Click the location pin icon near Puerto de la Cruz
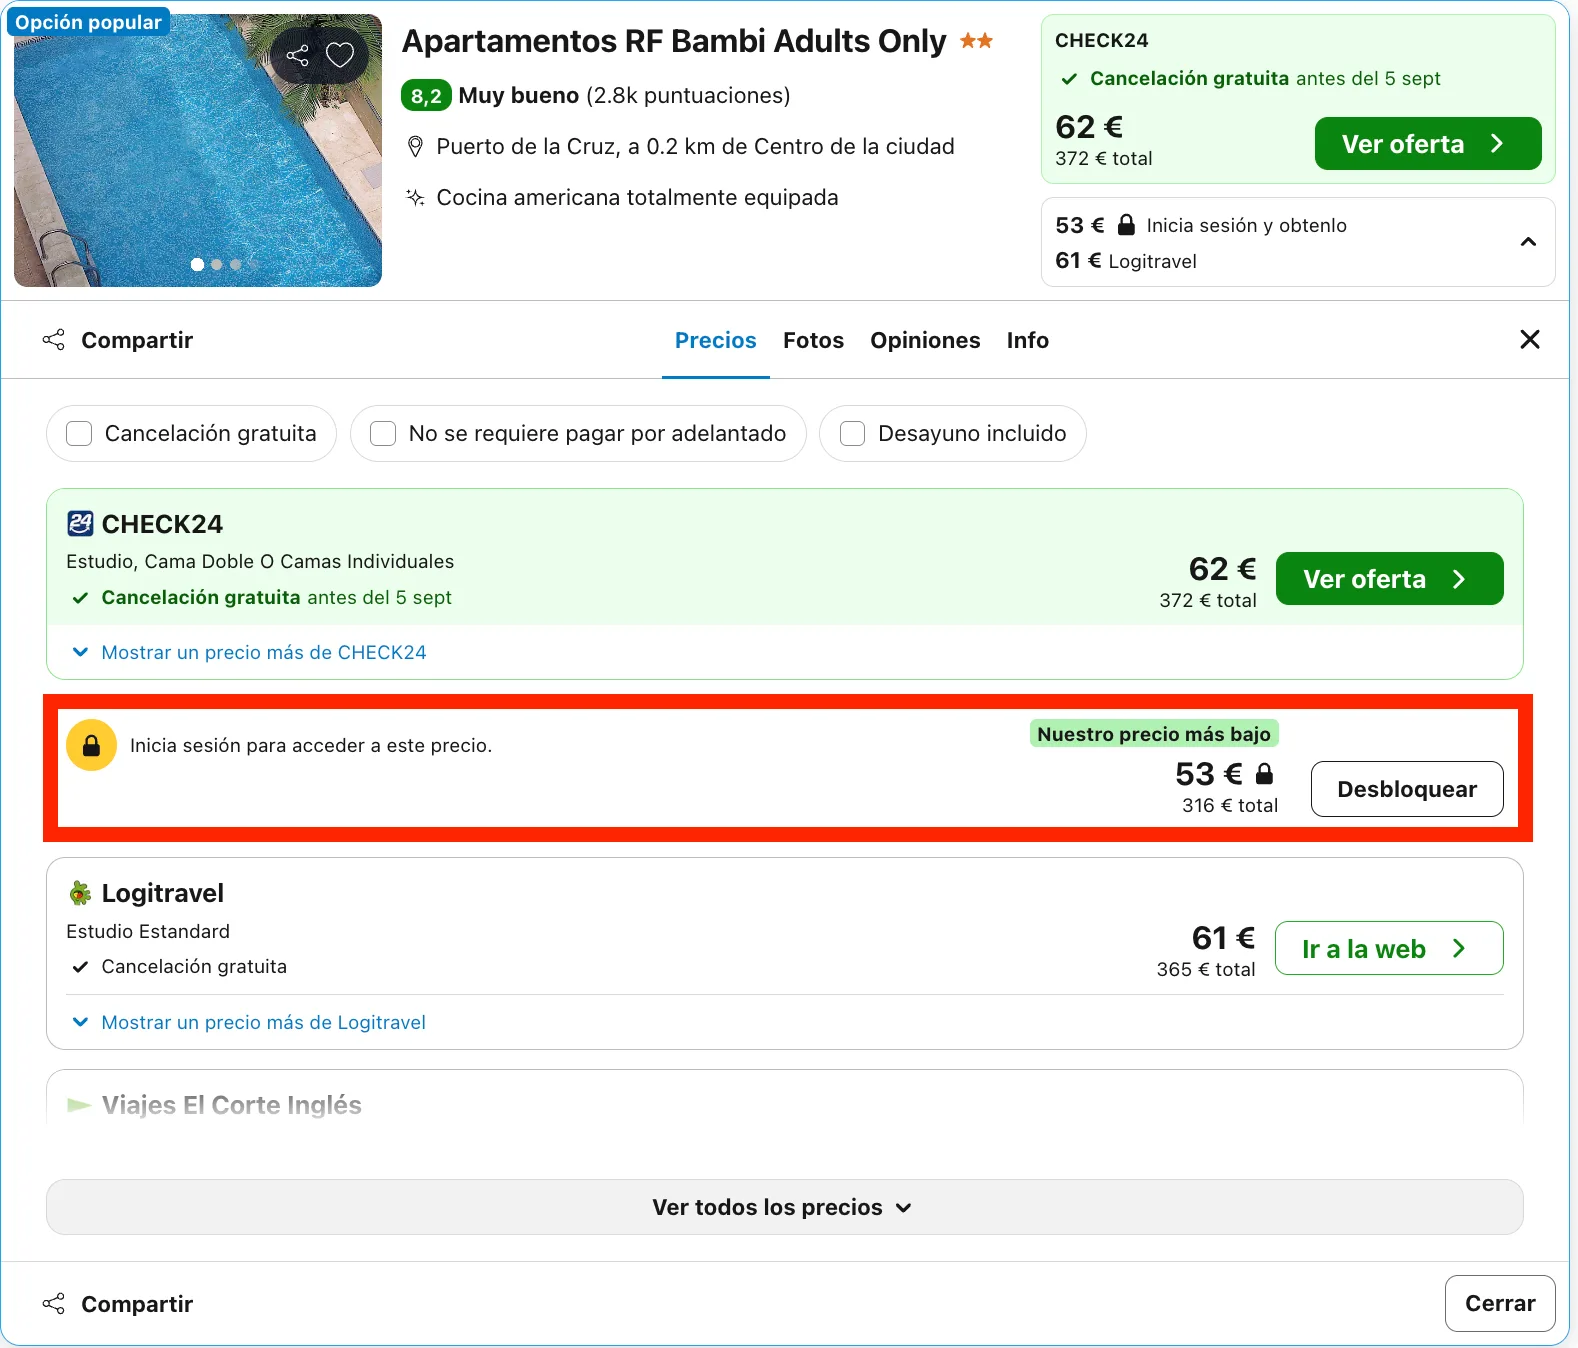The width and height of the screenshot is (1578, 1348). coord(416,147)
